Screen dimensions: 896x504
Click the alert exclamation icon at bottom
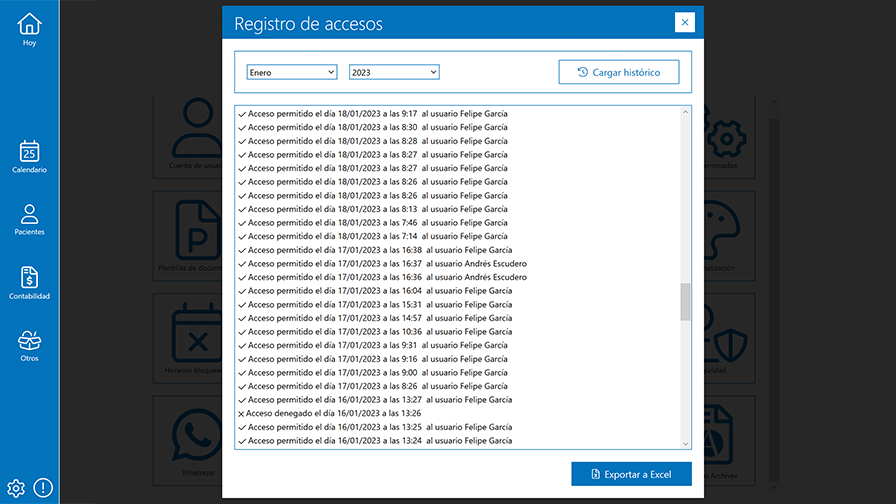[43, 487]
